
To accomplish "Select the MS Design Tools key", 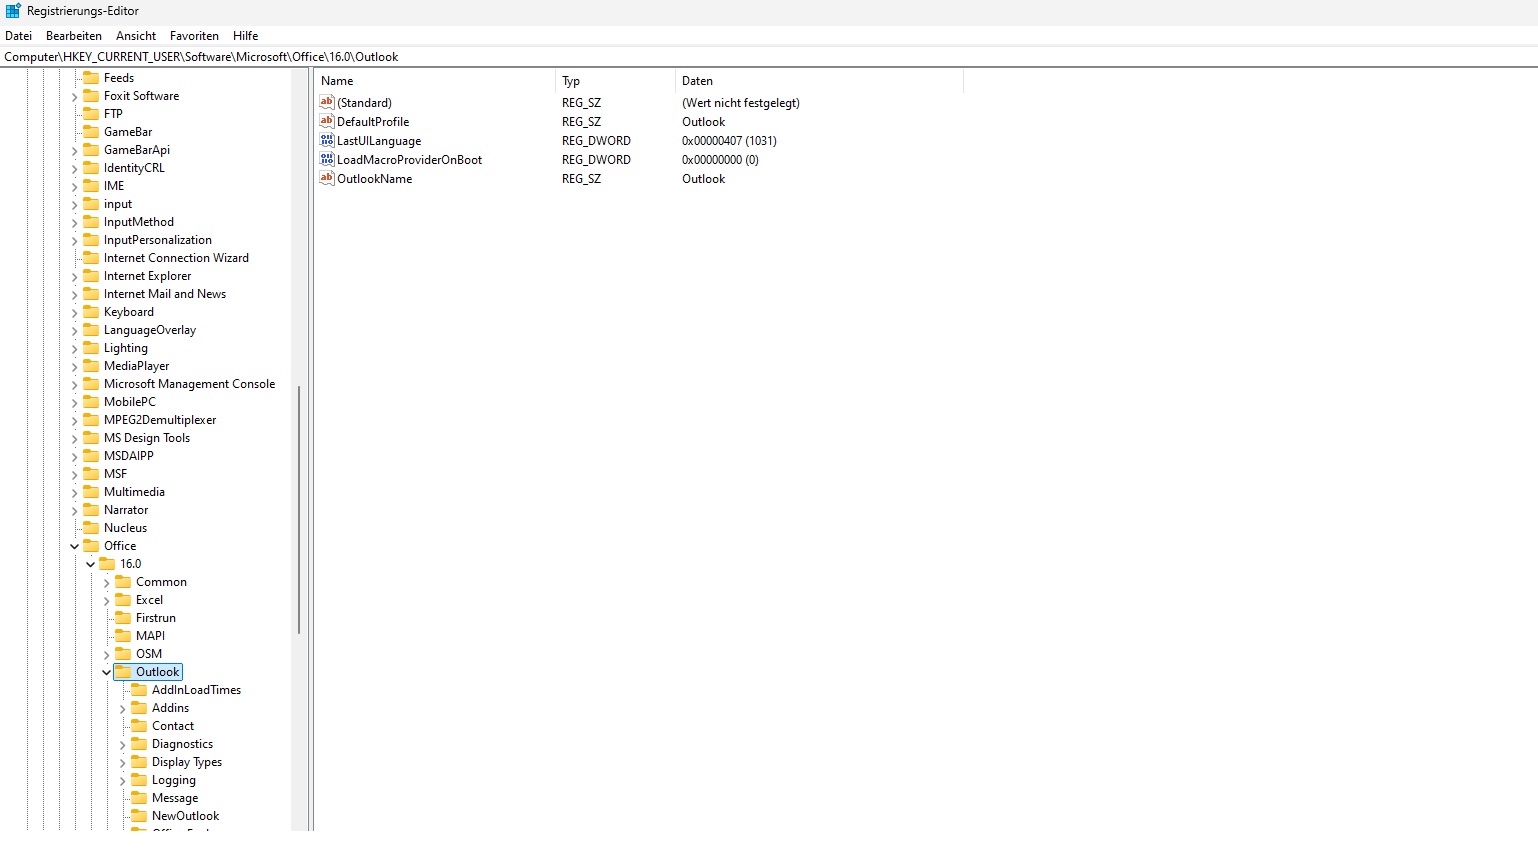I will pos(147,437).
